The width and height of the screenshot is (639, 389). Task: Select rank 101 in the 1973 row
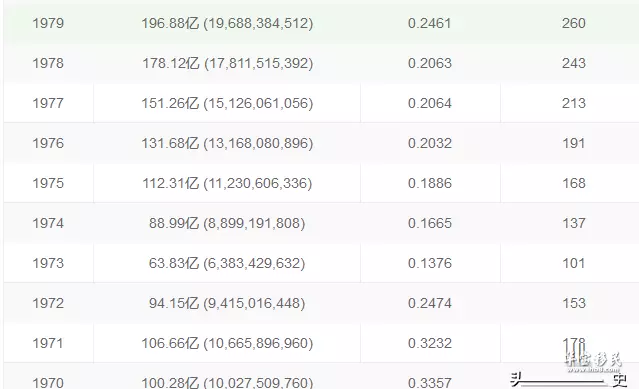pyautogui.click(x=573, y=263)
